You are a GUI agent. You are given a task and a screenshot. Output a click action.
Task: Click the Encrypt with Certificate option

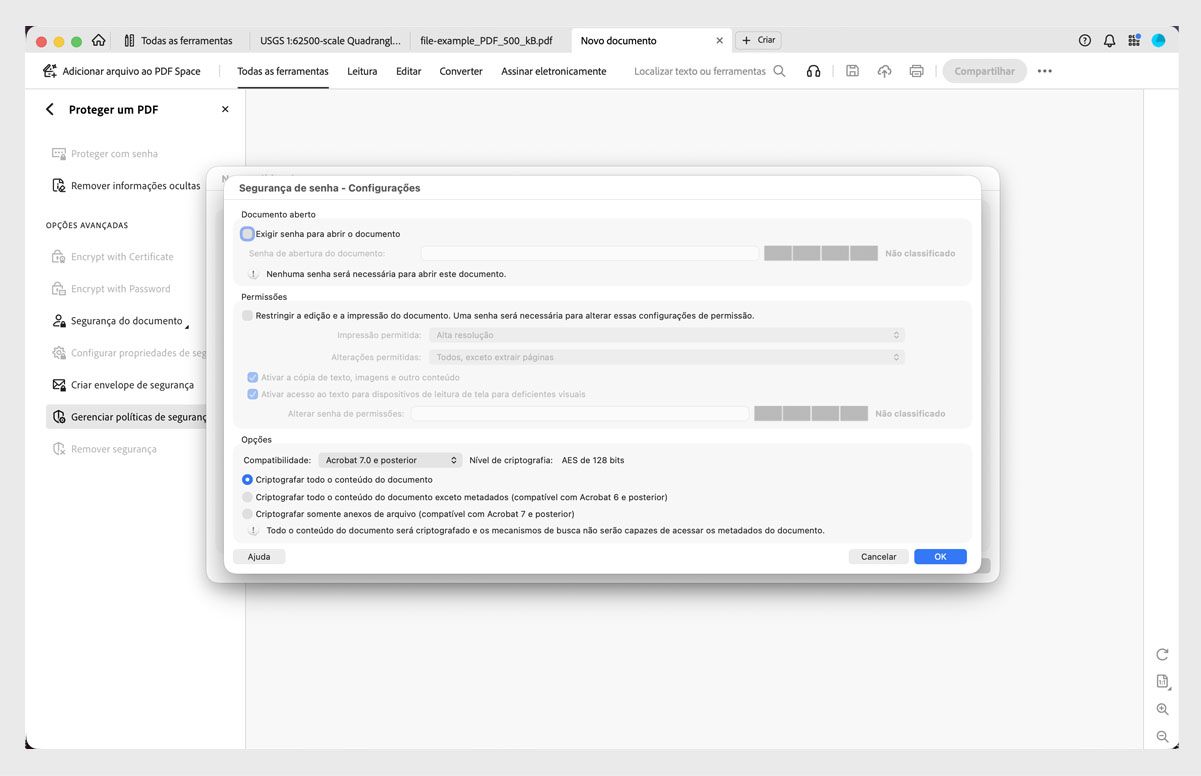point(113,257)
